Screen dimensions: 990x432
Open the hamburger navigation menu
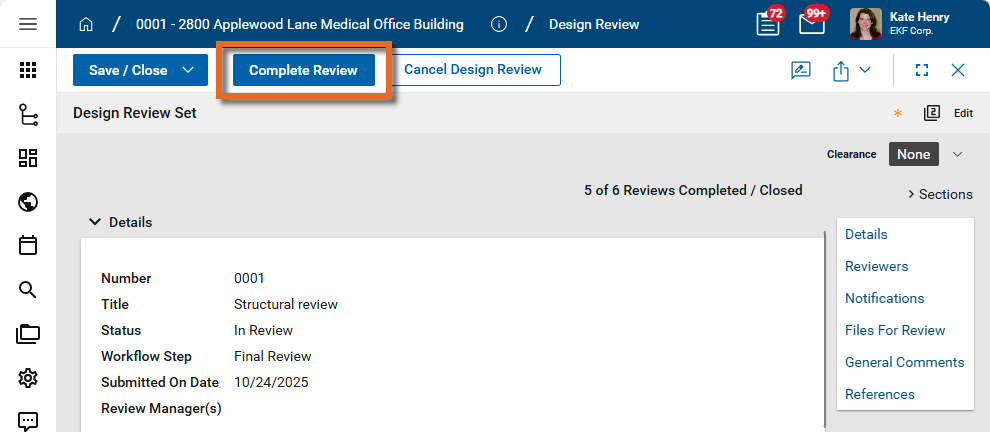pos(28,24)
